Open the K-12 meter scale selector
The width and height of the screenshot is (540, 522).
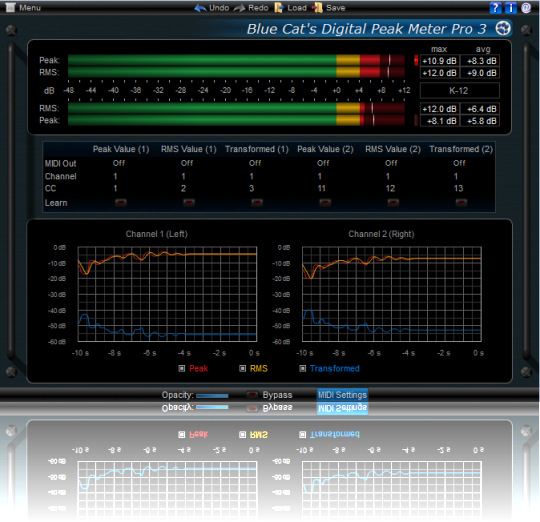[459, 91]
